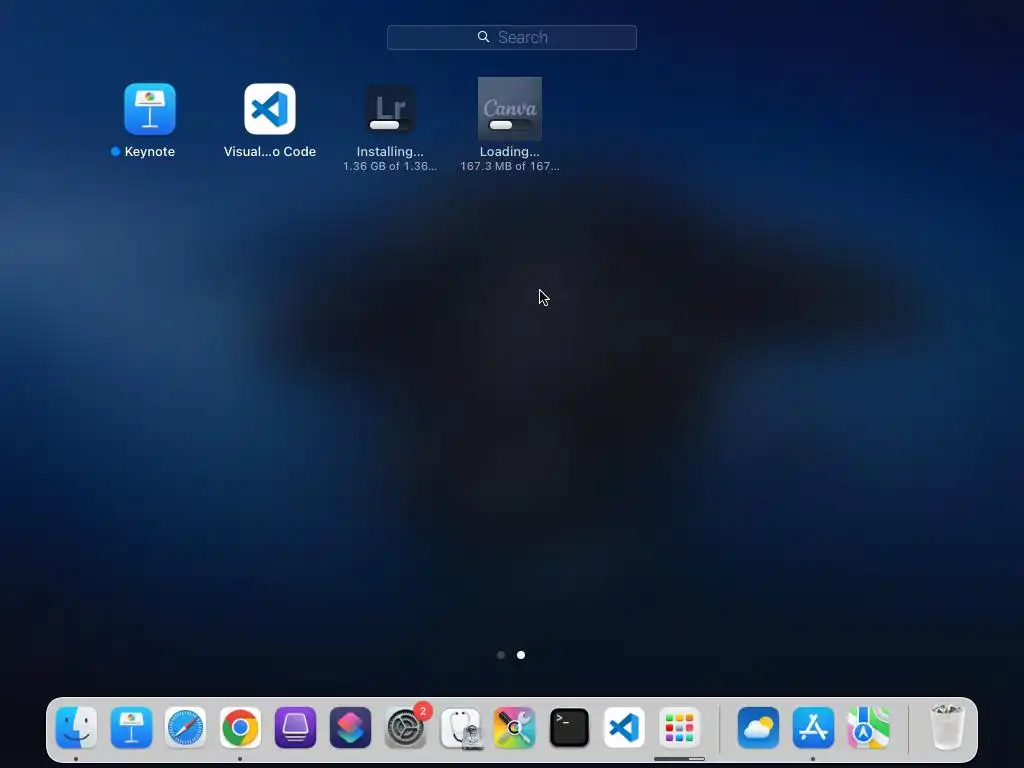The width and height of the screenshot is (1024, 768).
Task: Click the blue new-app dot beside Keynote
Action: click(x=116, y=152)
